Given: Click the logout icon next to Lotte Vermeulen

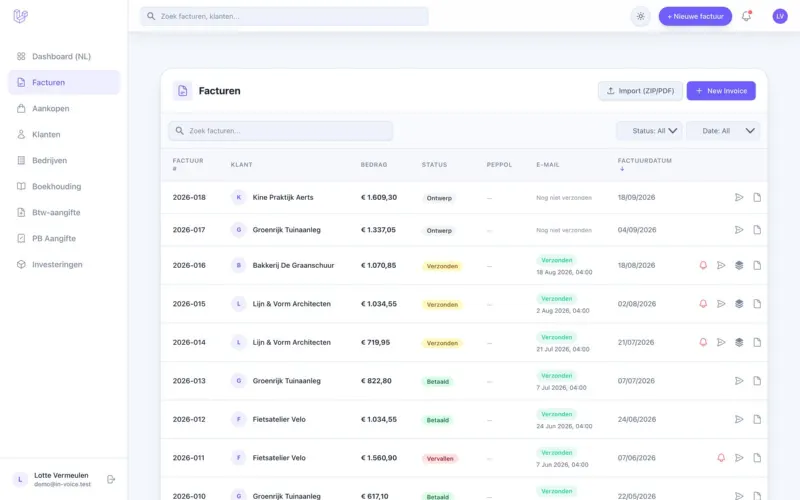Looking at the screenshot, I should [x=111, y=479].
